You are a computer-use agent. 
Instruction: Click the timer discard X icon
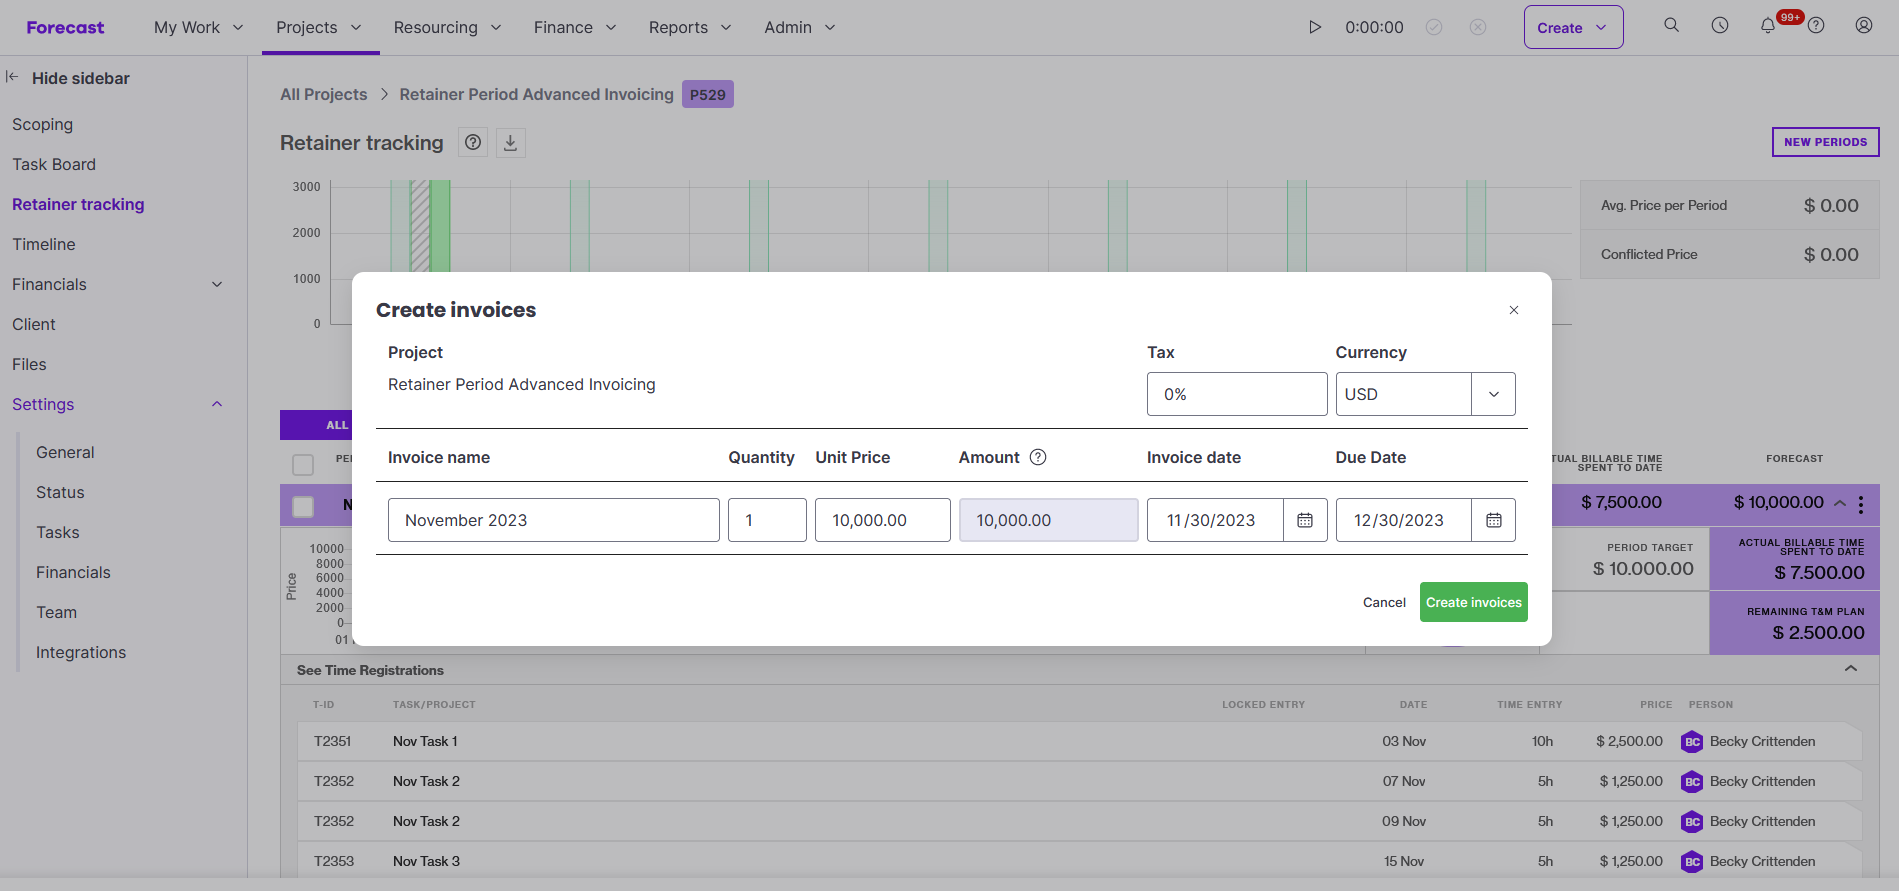point(1478,27)
